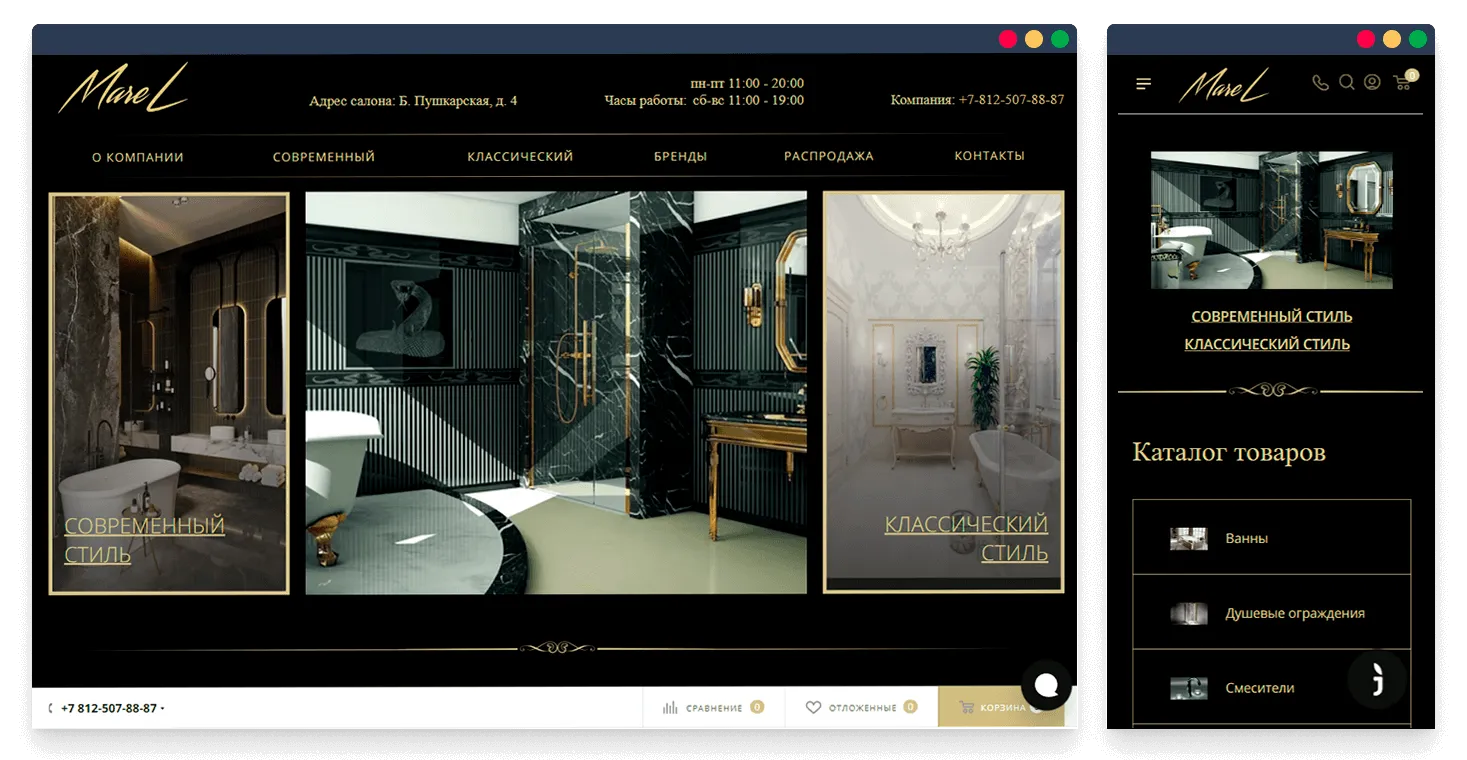Expand the phone number dropdown in bottom bar
The image size is (1467, 760).
(163, 709)
